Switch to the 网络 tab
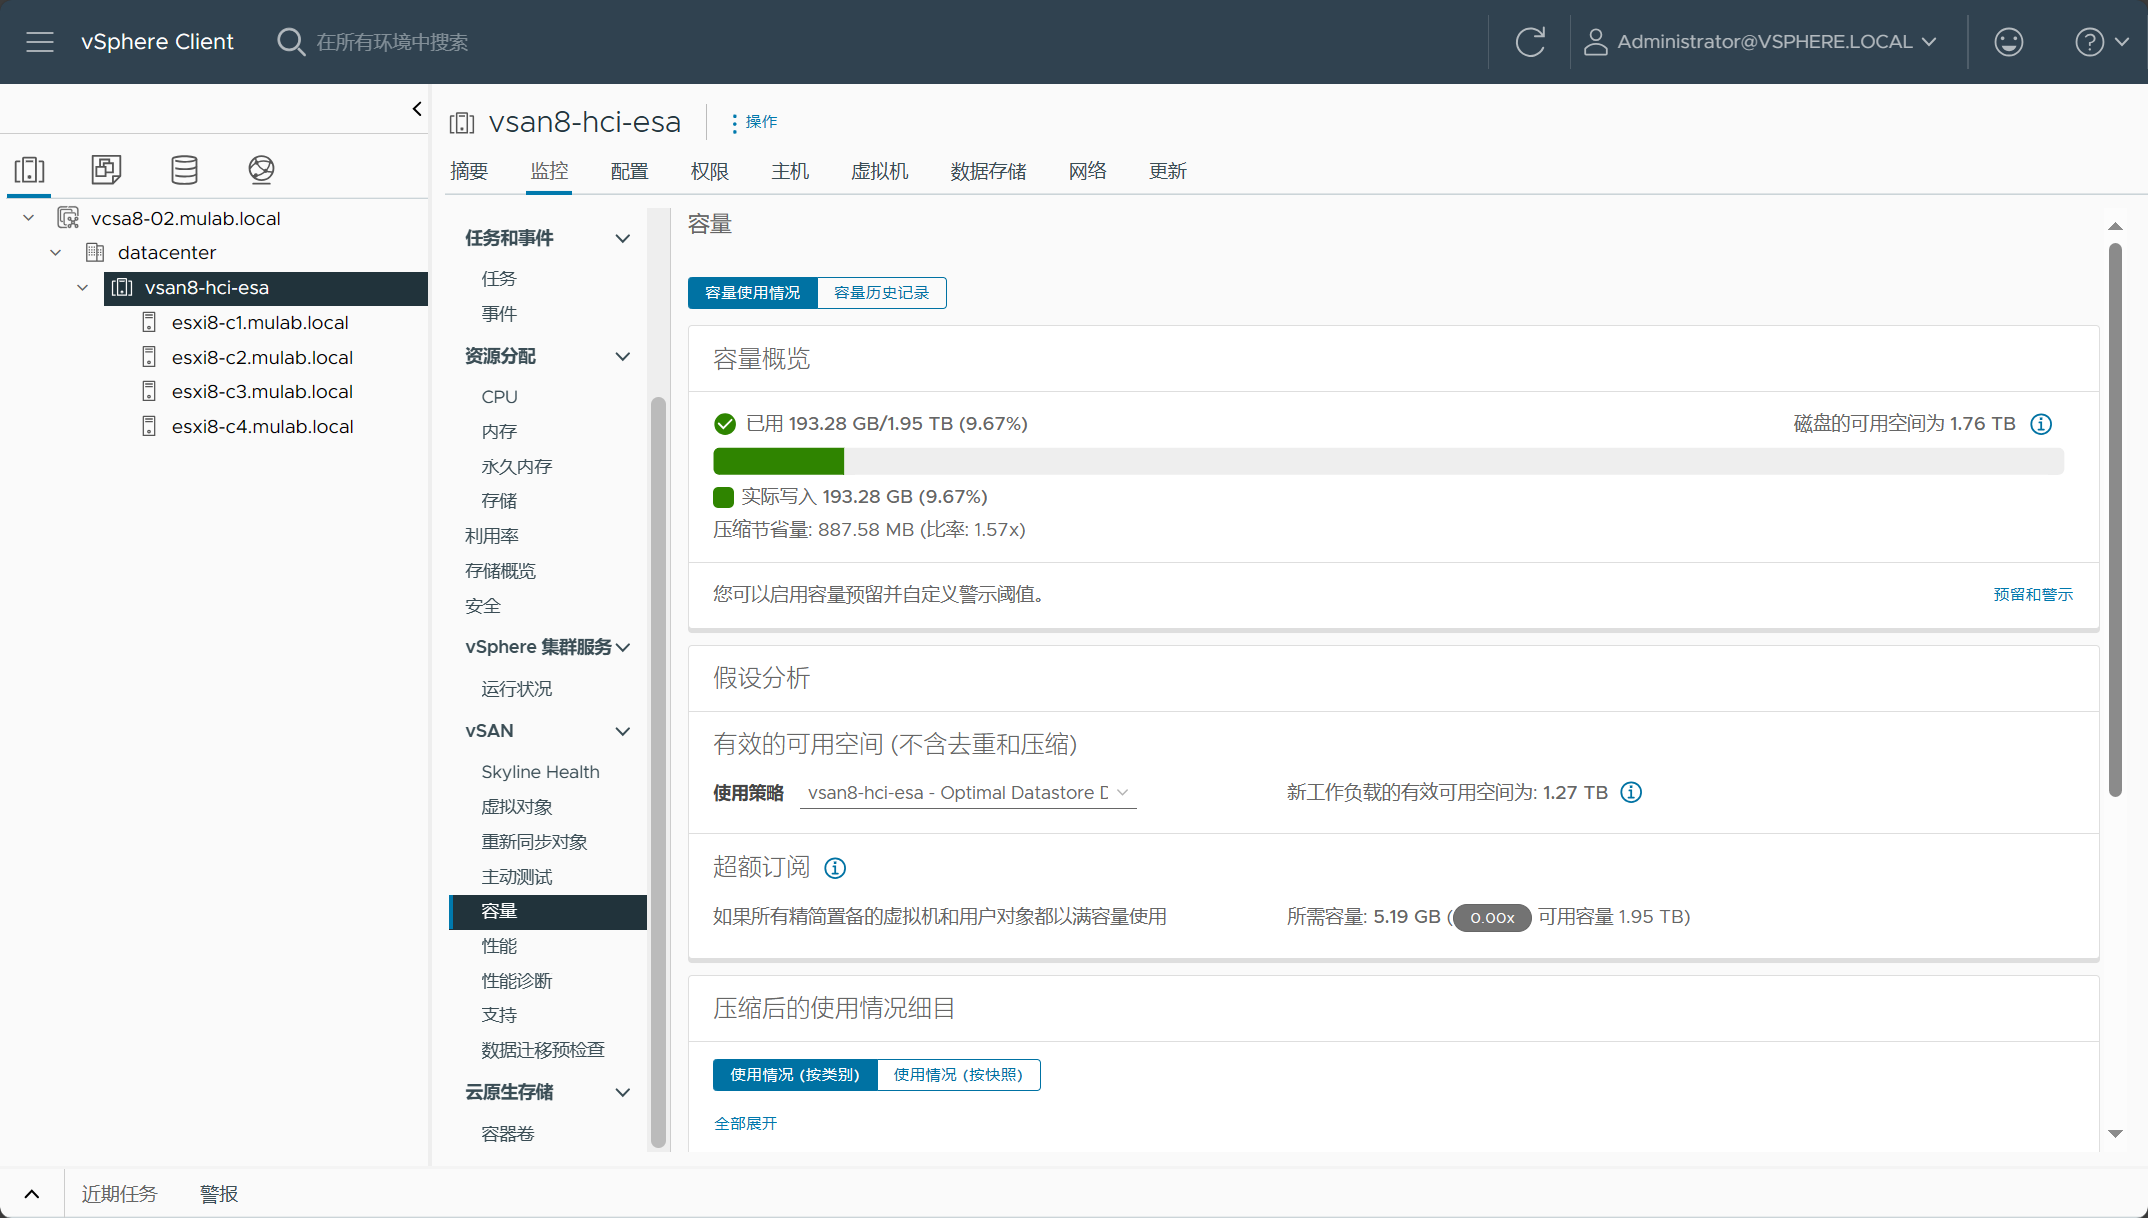Viewport: 2148px width, 1218px height. (1087, 171)
